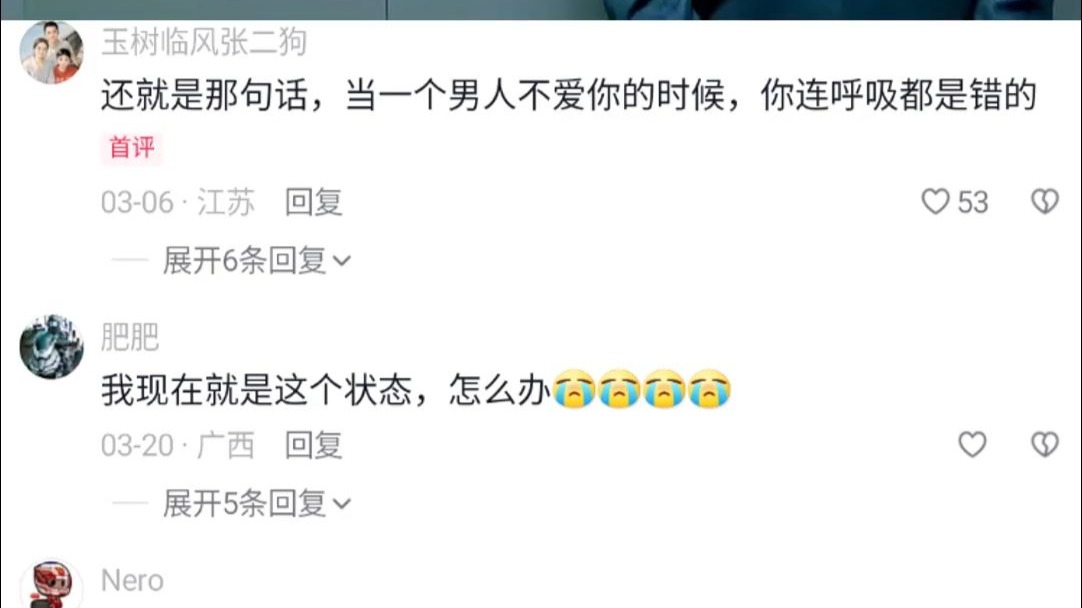Open 玉树临风张二狗's avatar photo
Viewport: 1082px width, 608px height.
tap(52, 52)
